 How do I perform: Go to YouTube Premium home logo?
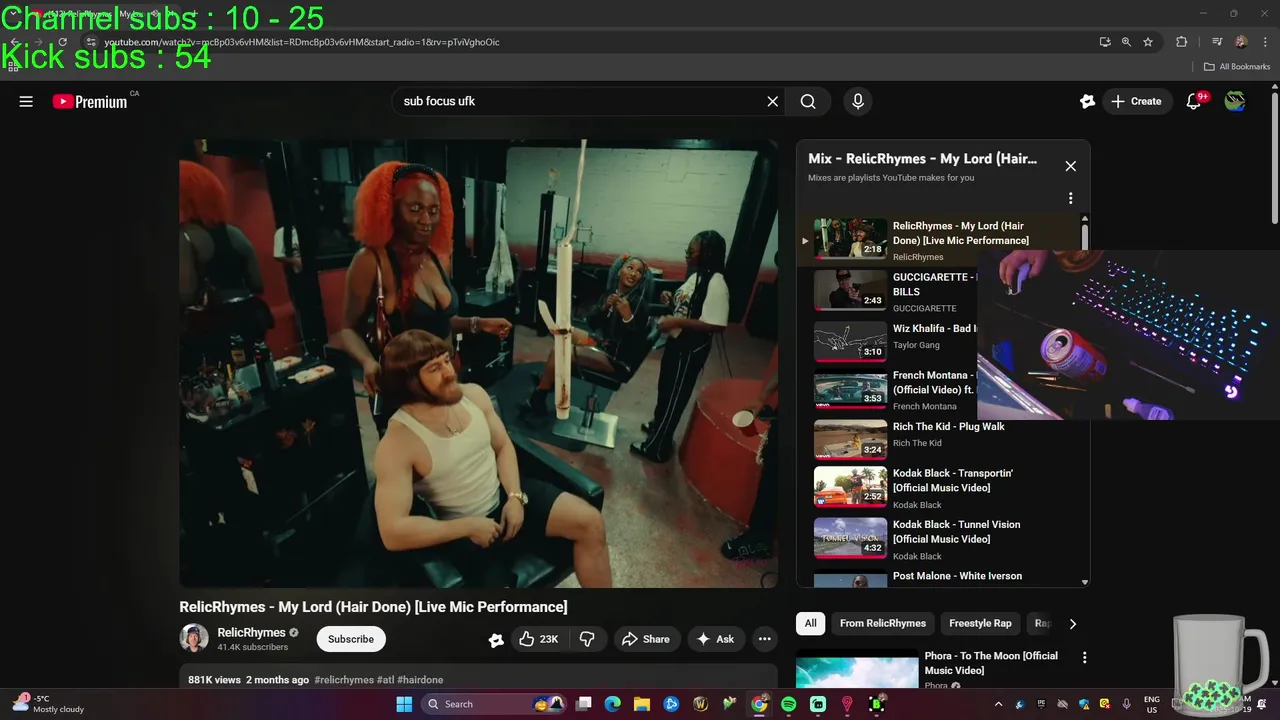click(90, 101)
